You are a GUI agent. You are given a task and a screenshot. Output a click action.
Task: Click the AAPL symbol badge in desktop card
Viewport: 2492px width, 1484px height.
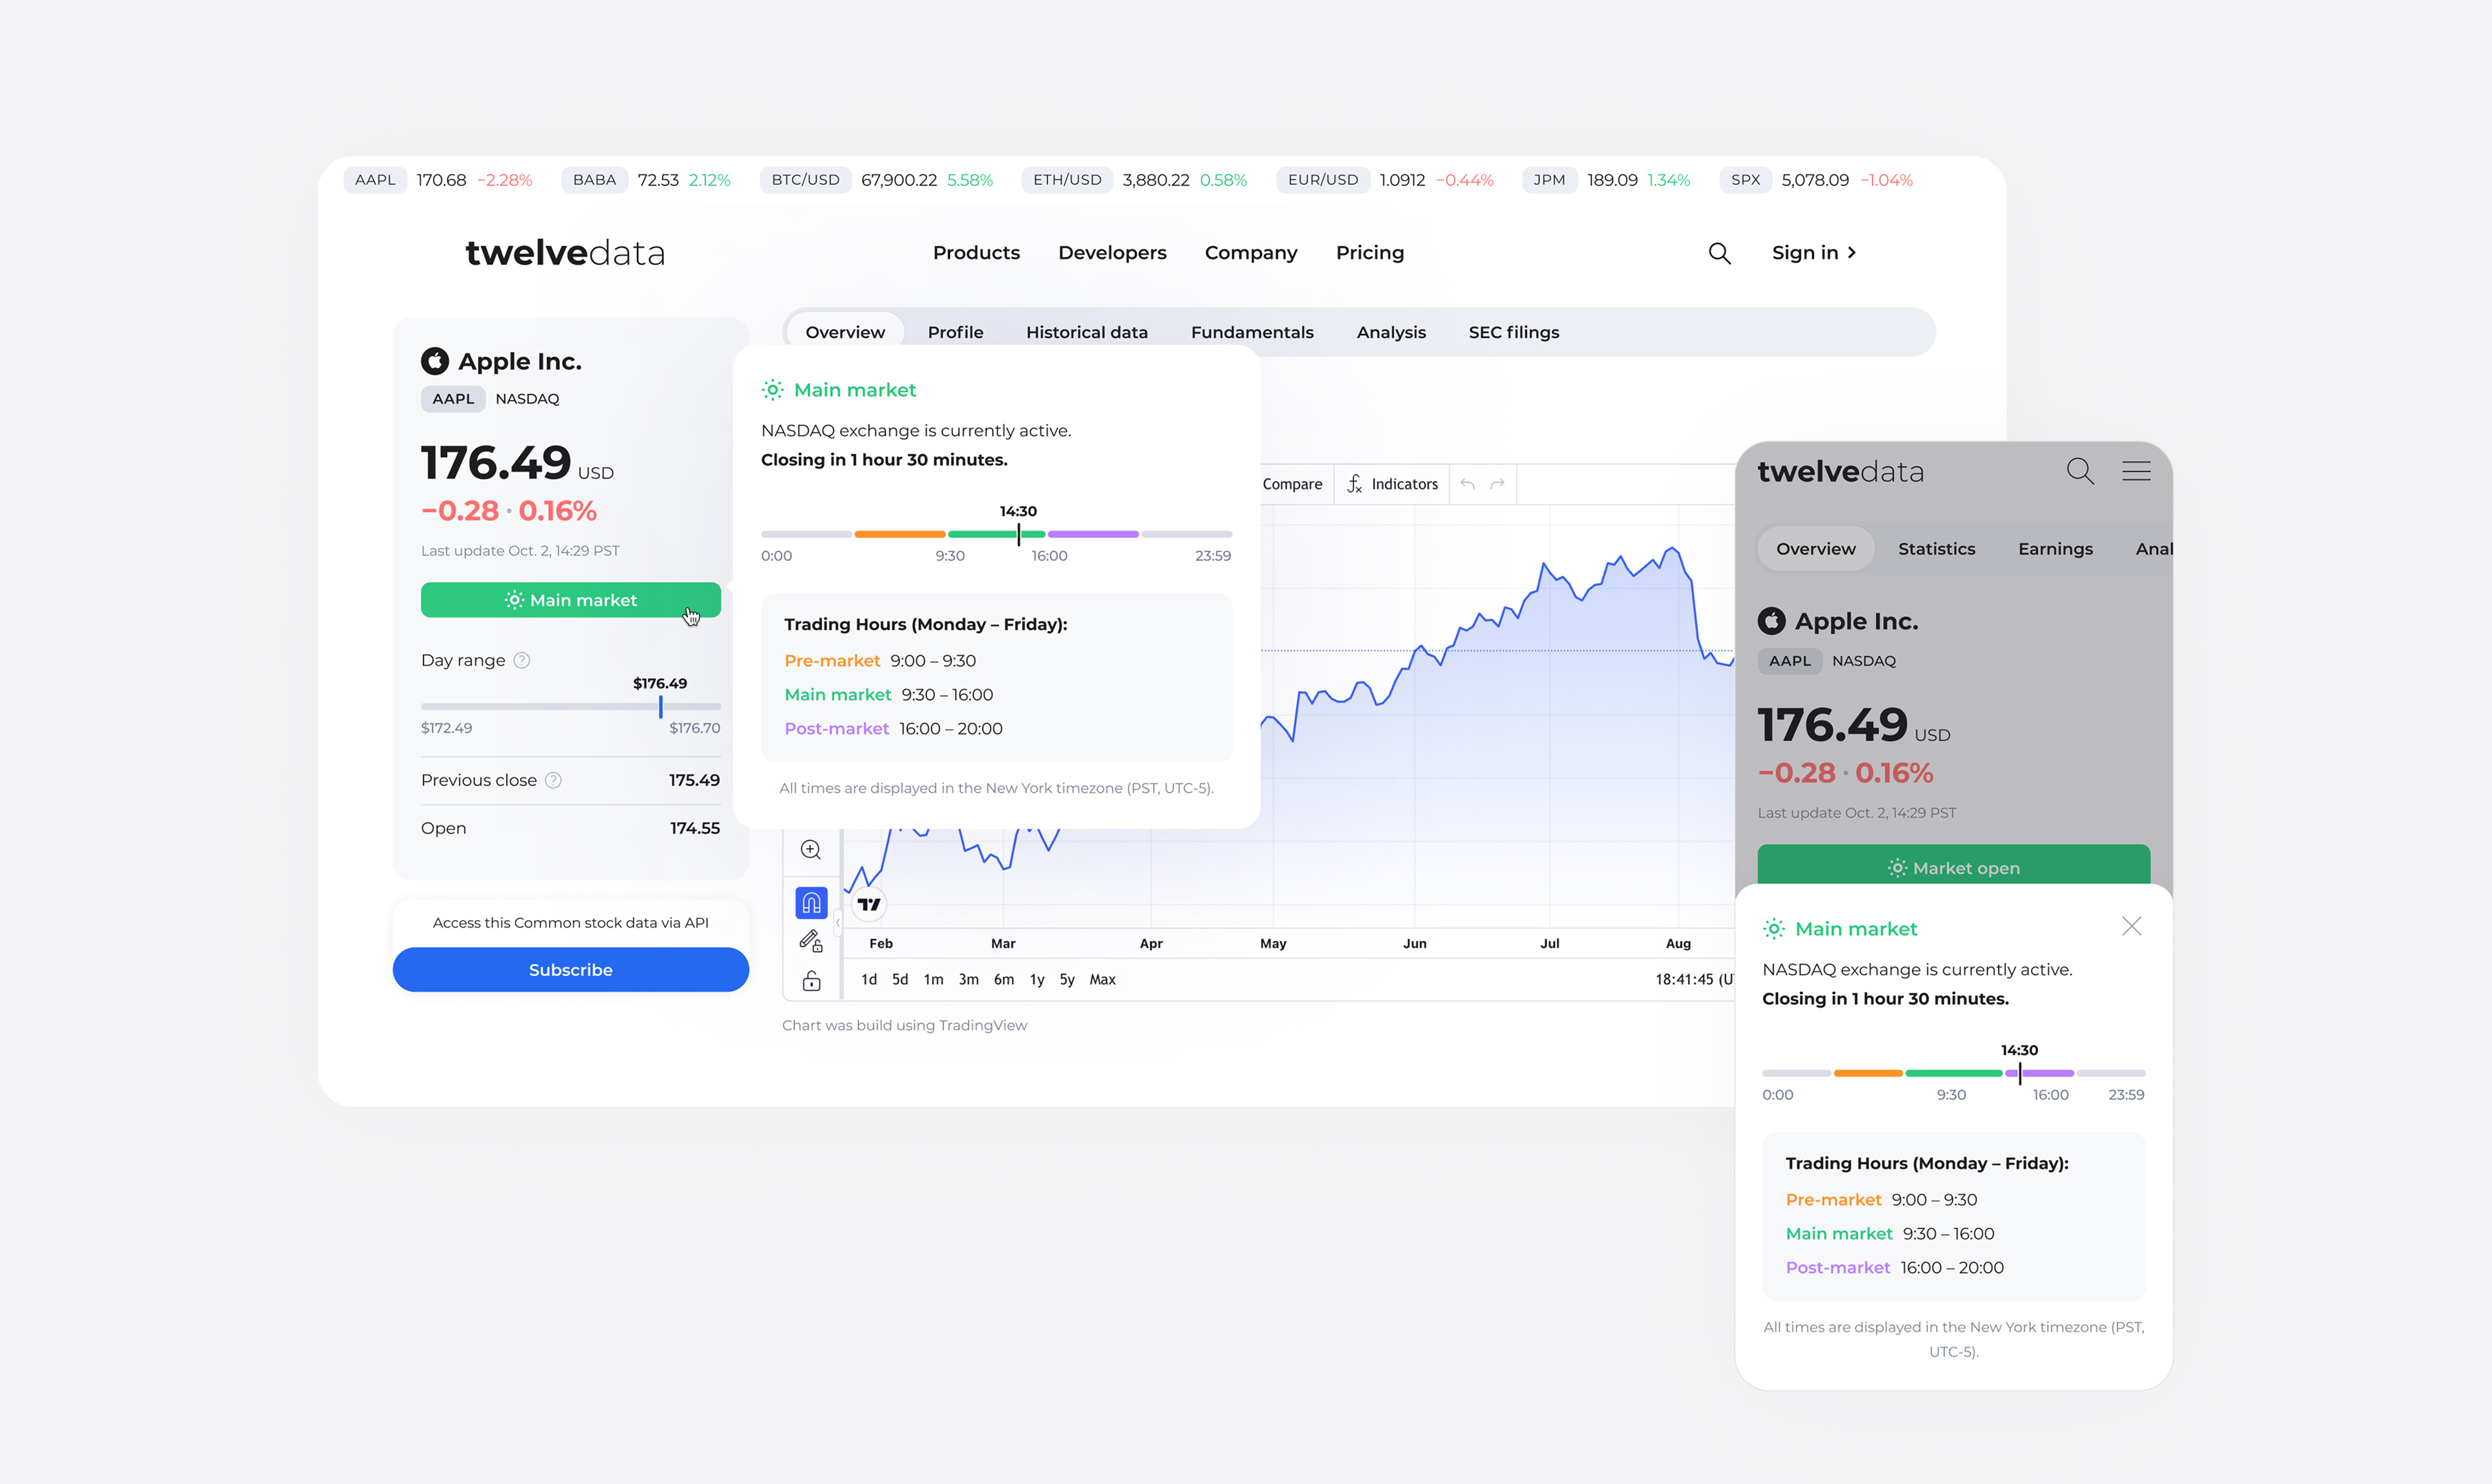pyautogui.click(x=453, y=399)
